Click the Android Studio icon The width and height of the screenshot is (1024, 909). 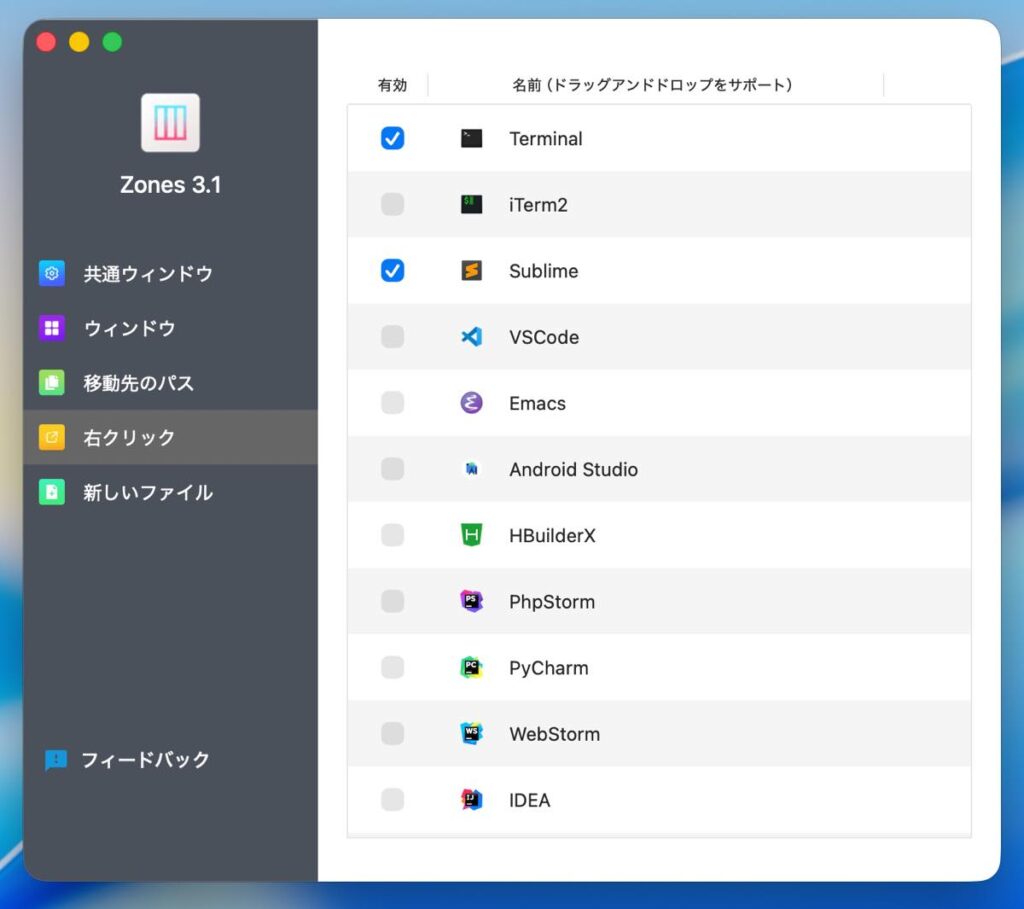coord(471,469)
